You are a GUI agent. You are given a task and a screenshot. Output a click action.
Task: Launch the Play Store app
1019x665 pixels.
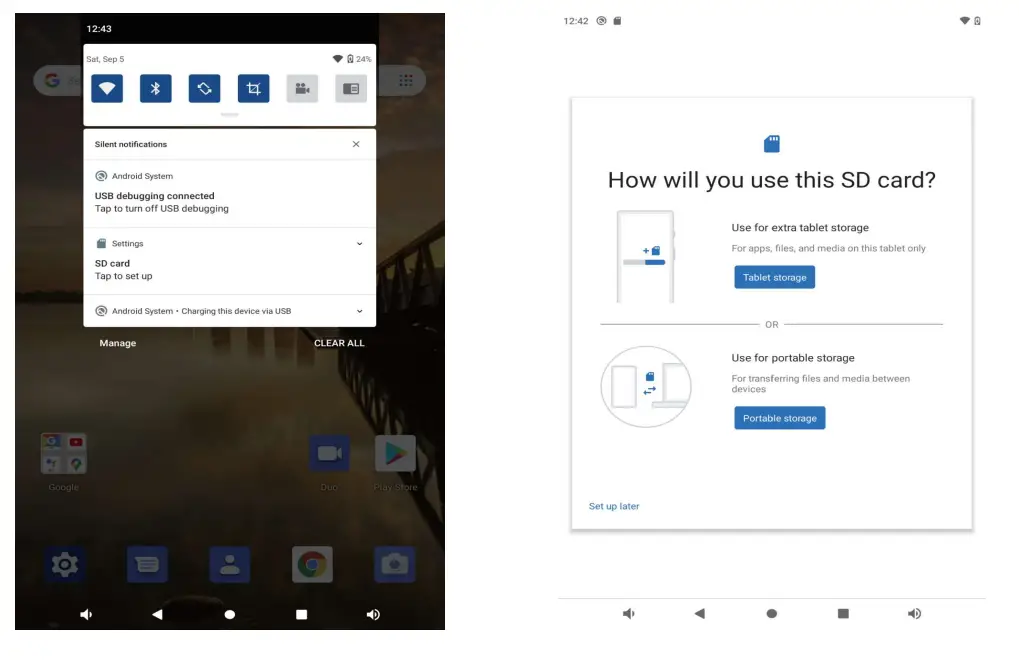click(x=395, y=454)
